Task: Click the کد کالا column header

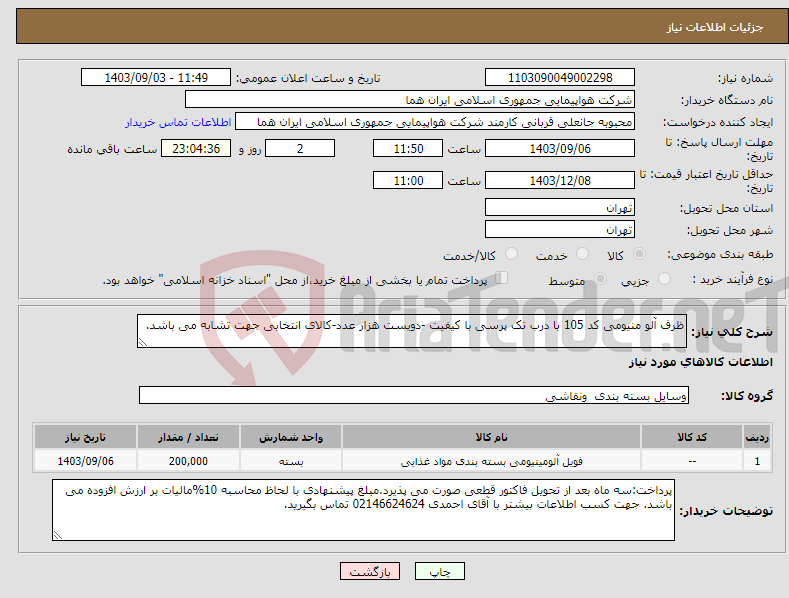Action: pos(692,437)
